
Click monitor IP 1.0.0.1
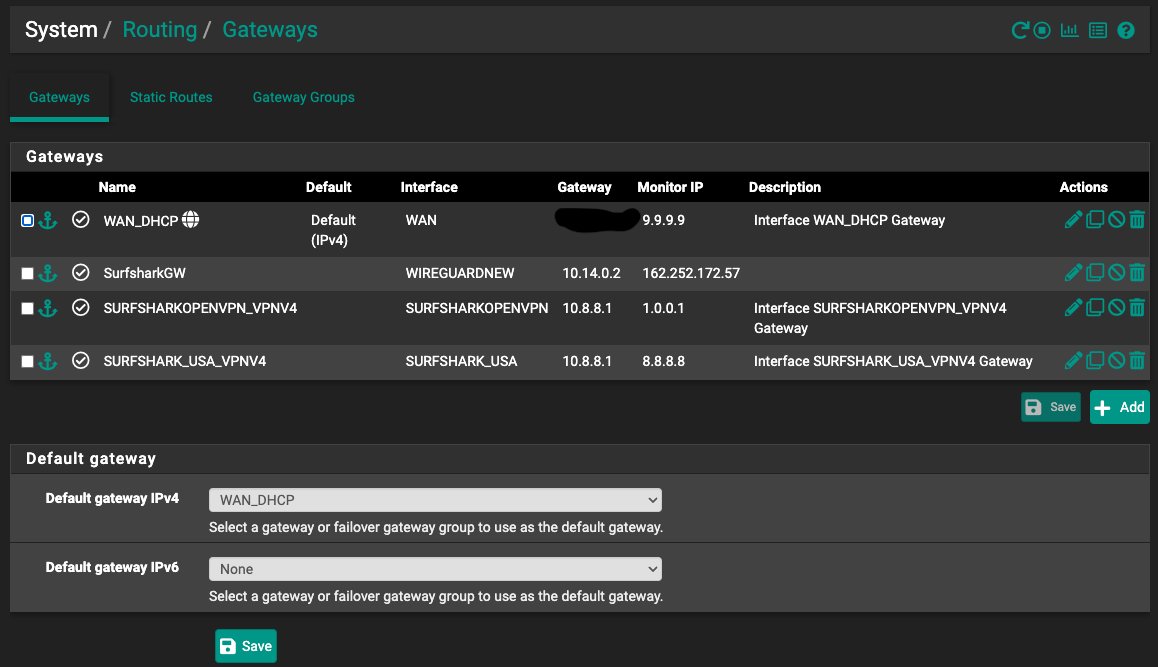pos(663,308)
